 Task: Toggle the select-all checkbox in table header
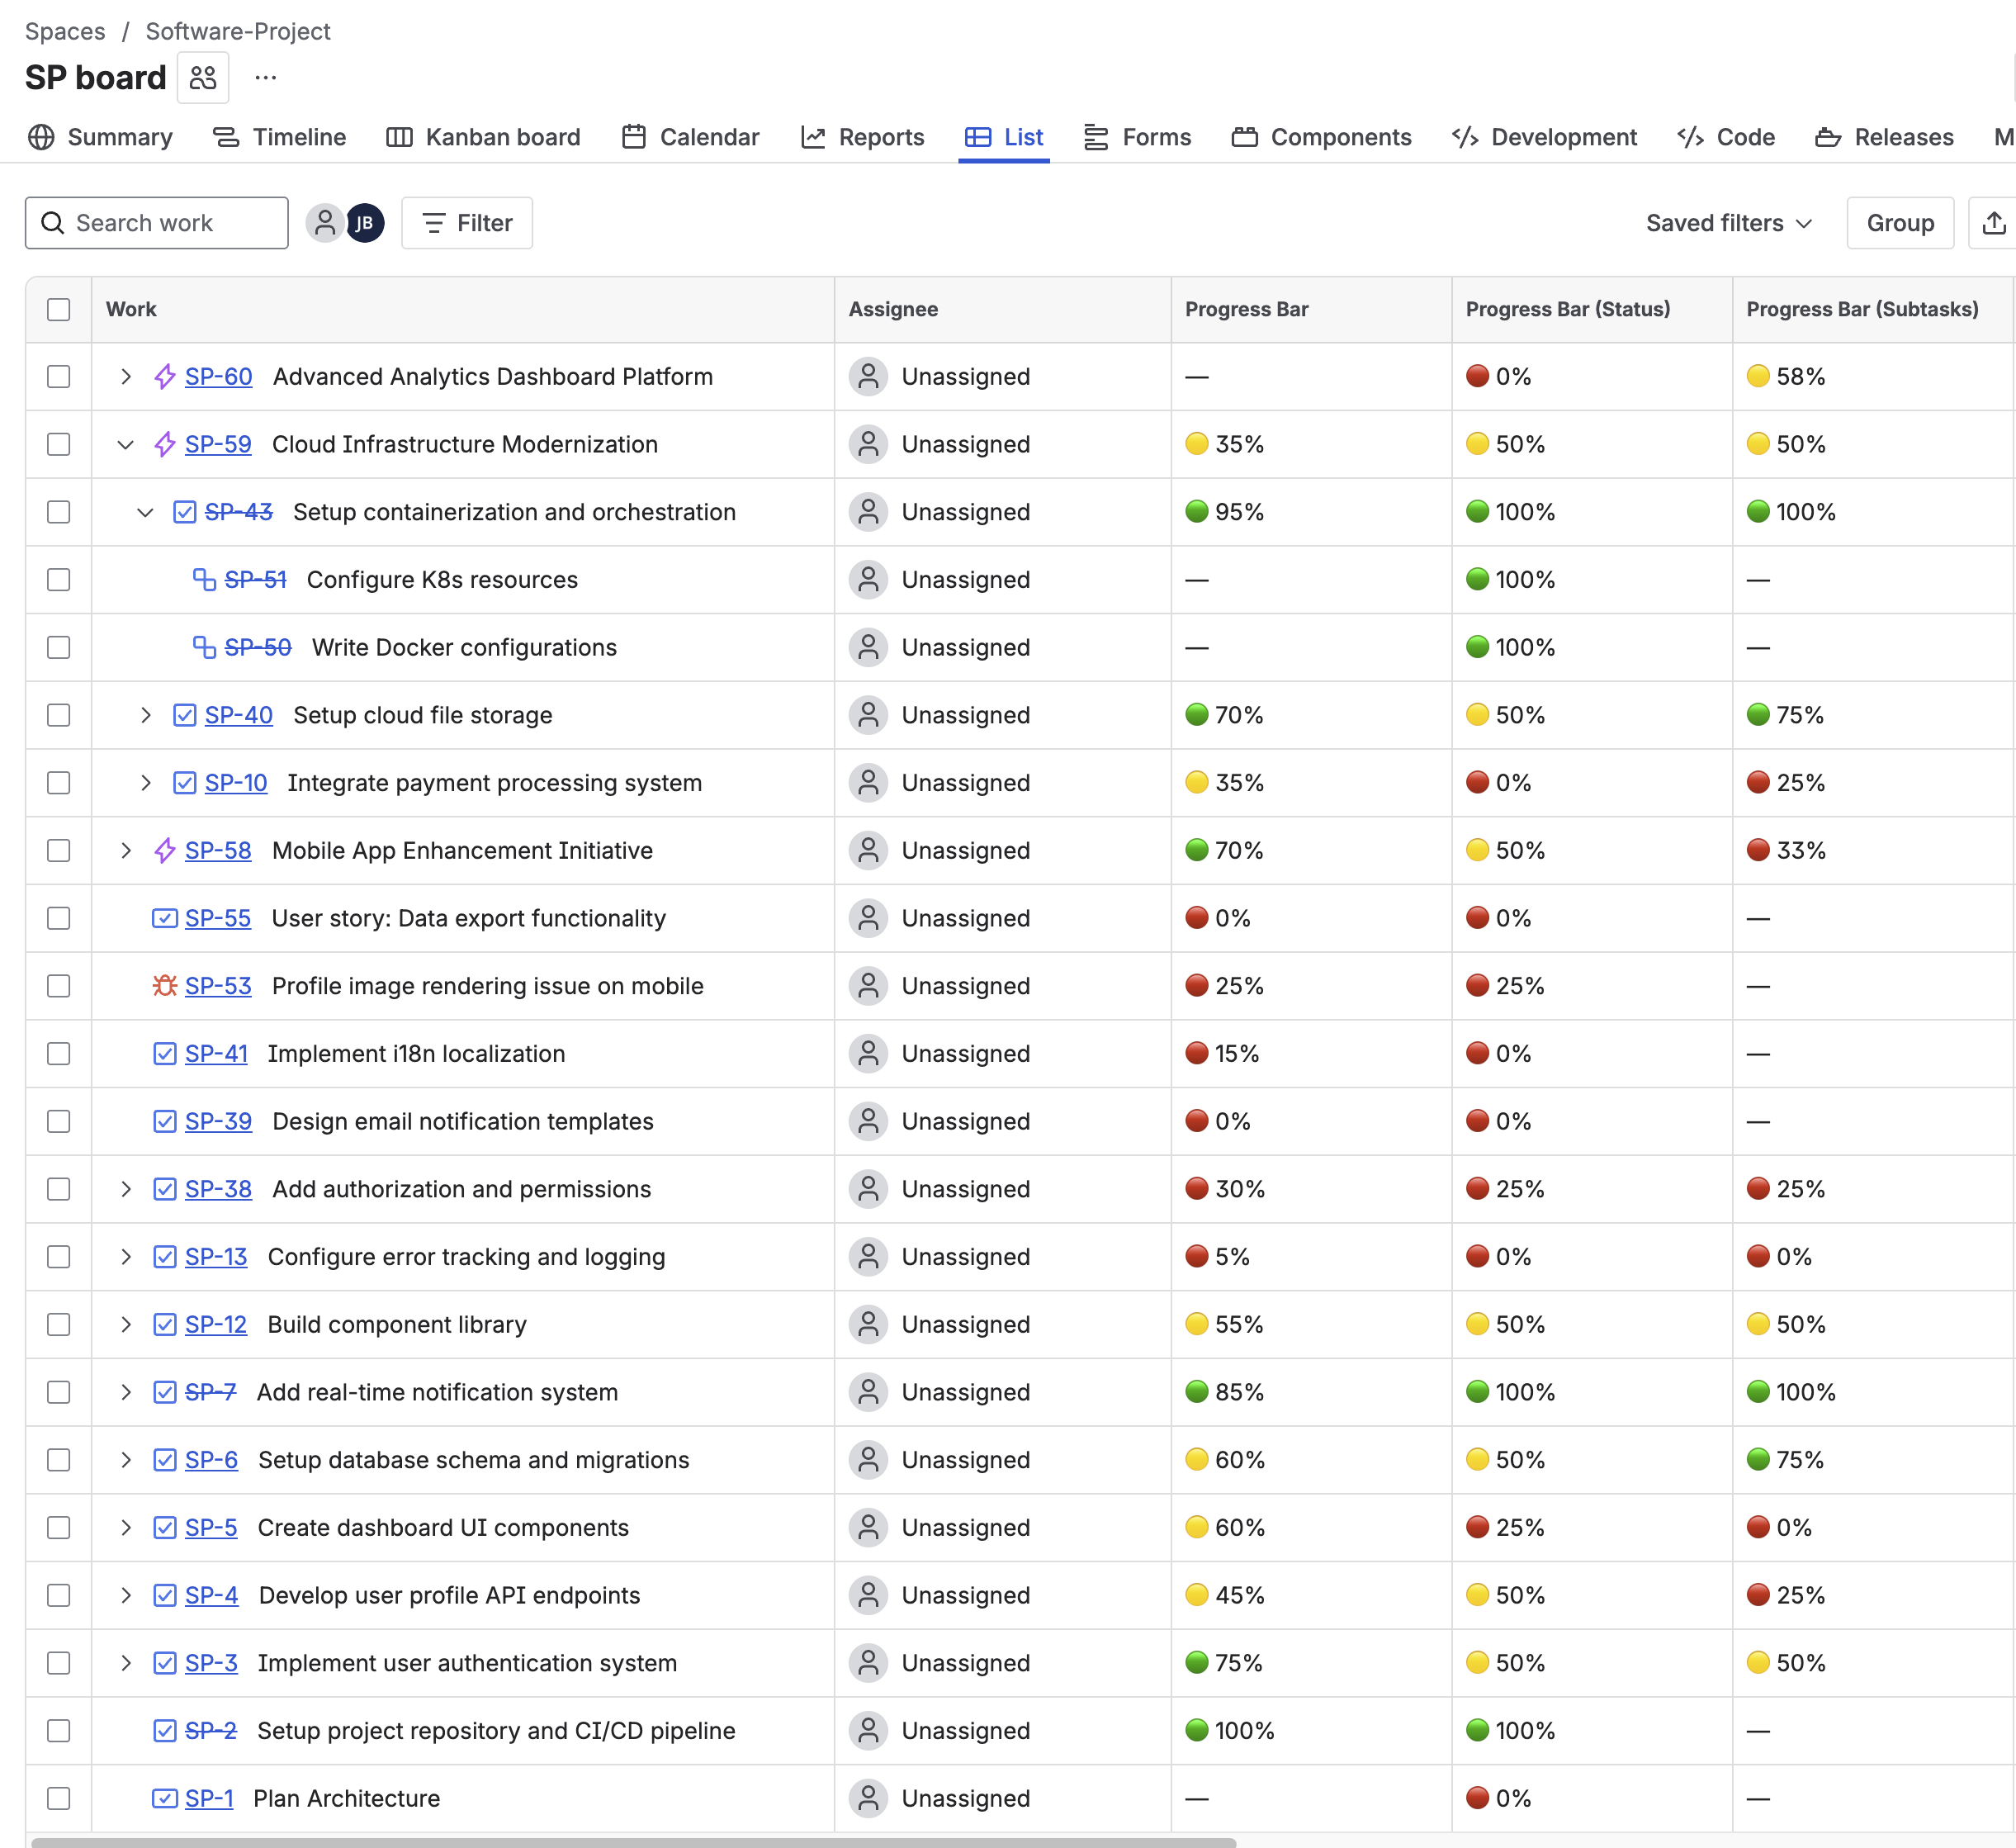pos(59,310)
